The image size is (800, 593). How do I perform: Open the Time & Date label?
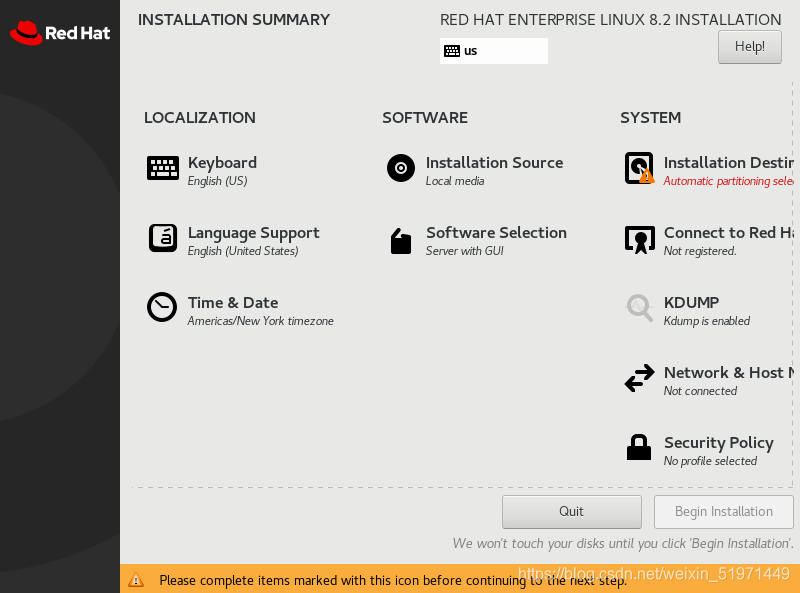[x=233, y=303]
